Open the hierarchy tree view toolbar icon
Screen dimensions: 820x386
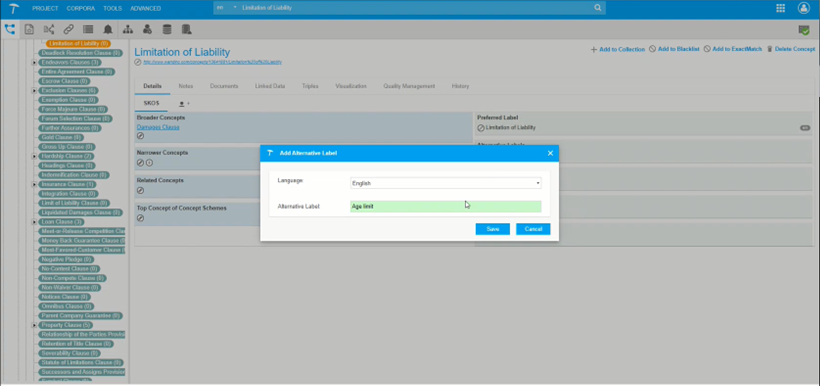pos(10,29)
